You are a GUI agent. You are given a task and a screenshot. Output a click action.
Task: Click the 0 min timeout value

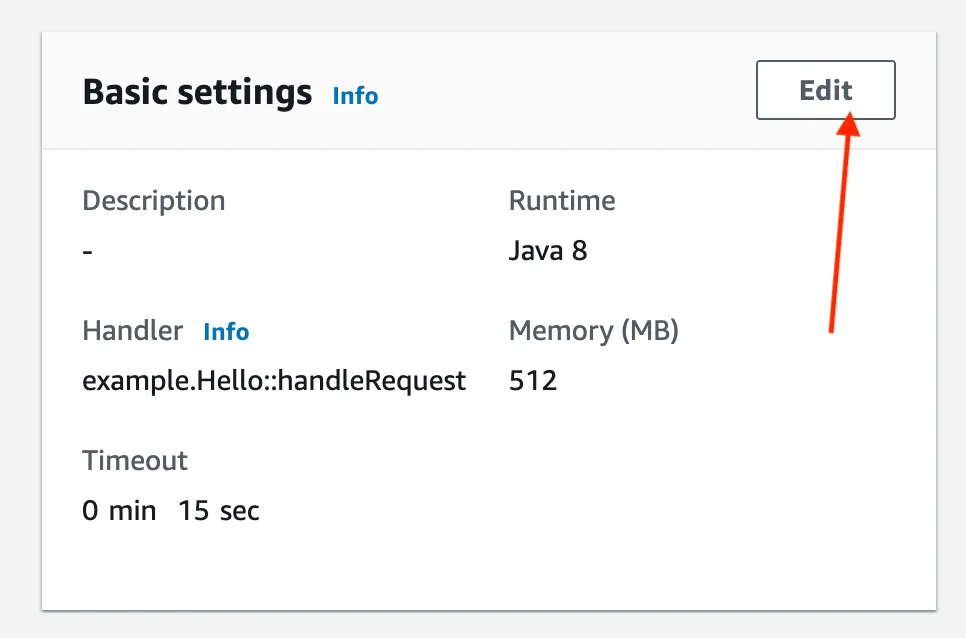click(x=119, y=511)
